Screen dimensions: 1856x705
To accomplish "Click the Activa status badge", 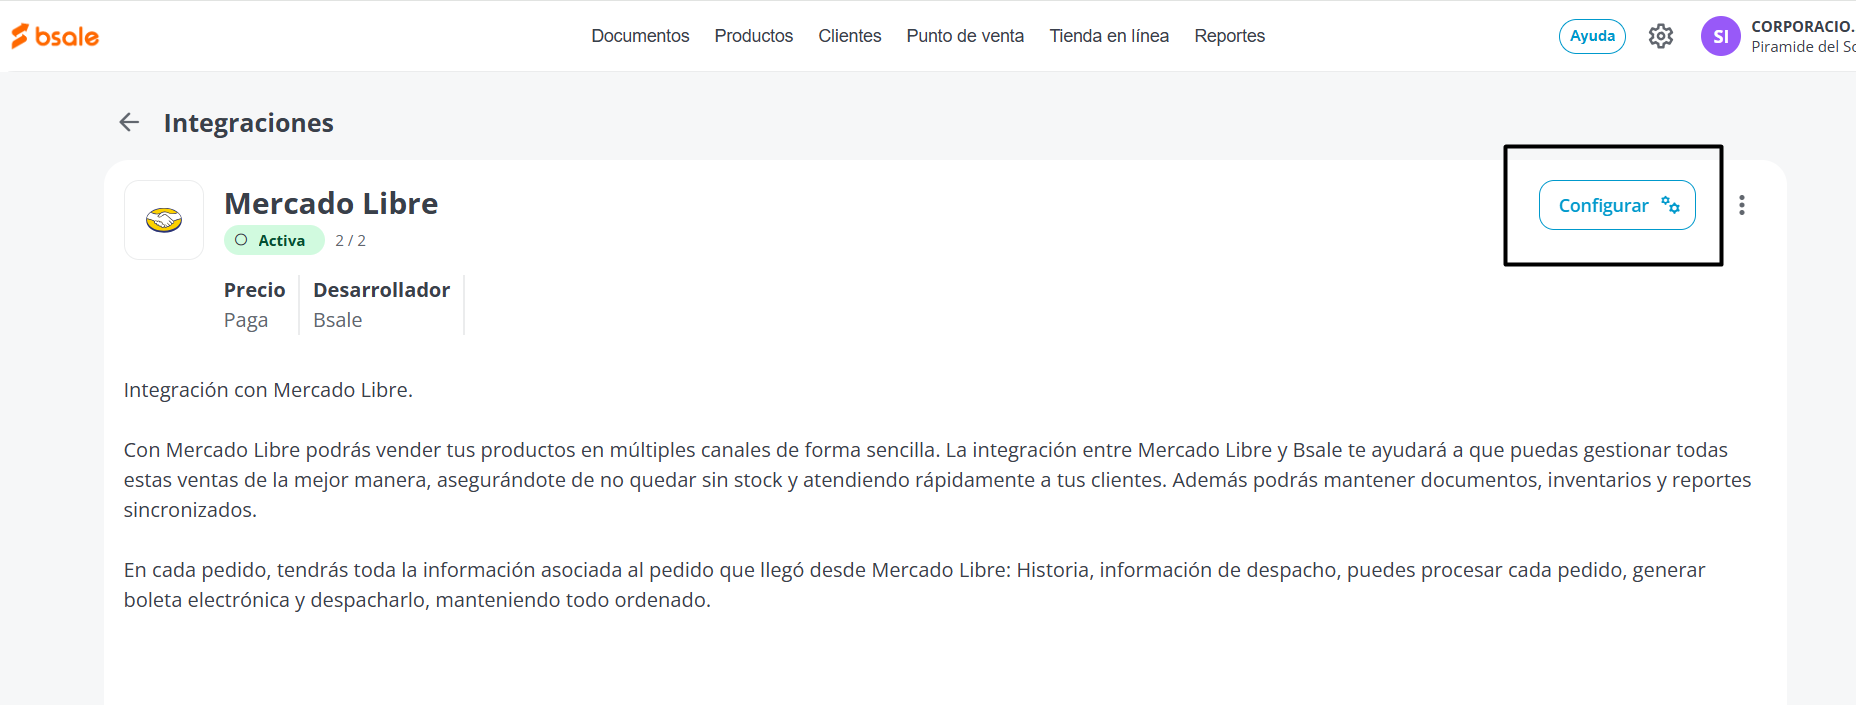I will point(274,240).
